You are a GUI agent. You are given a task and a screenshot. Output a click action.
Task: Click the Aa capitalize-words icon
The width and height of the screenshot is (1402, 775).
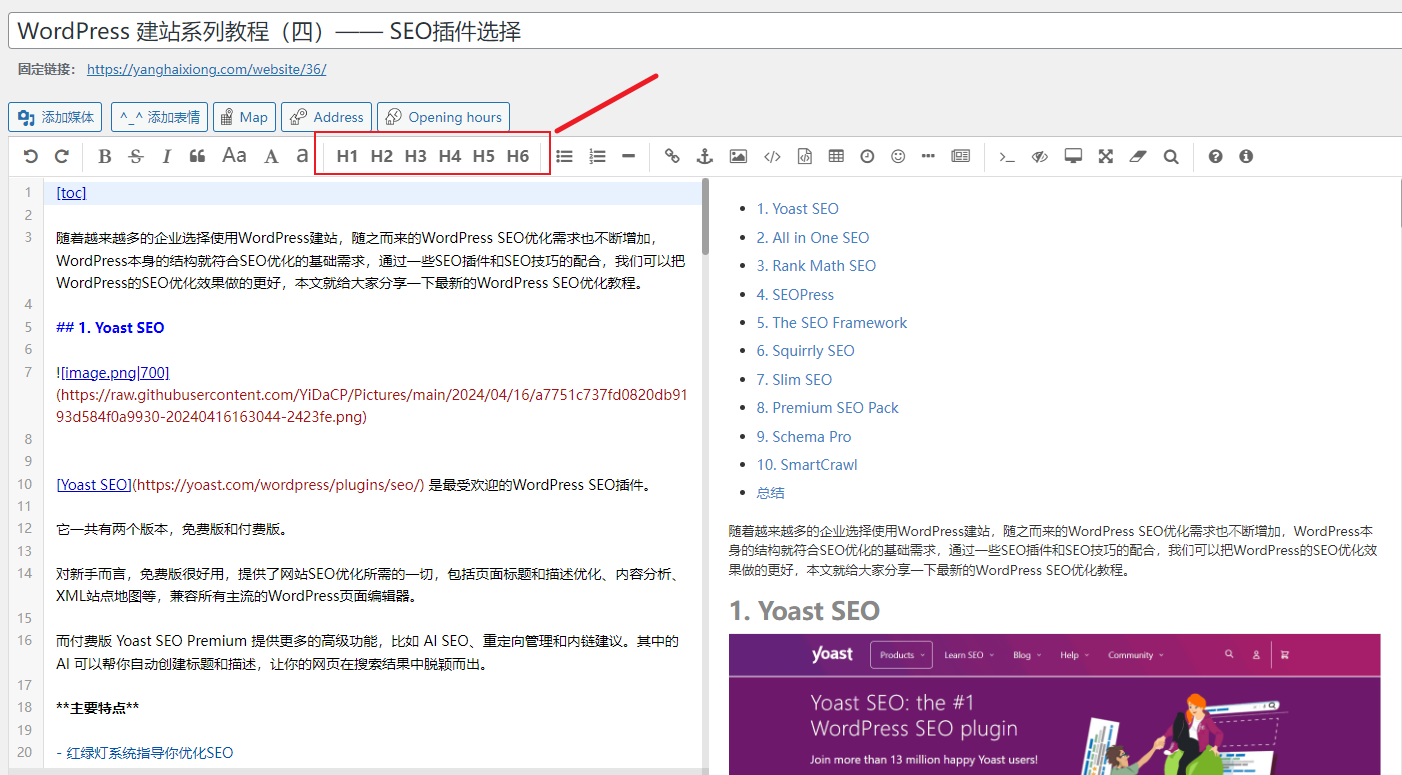234,156
